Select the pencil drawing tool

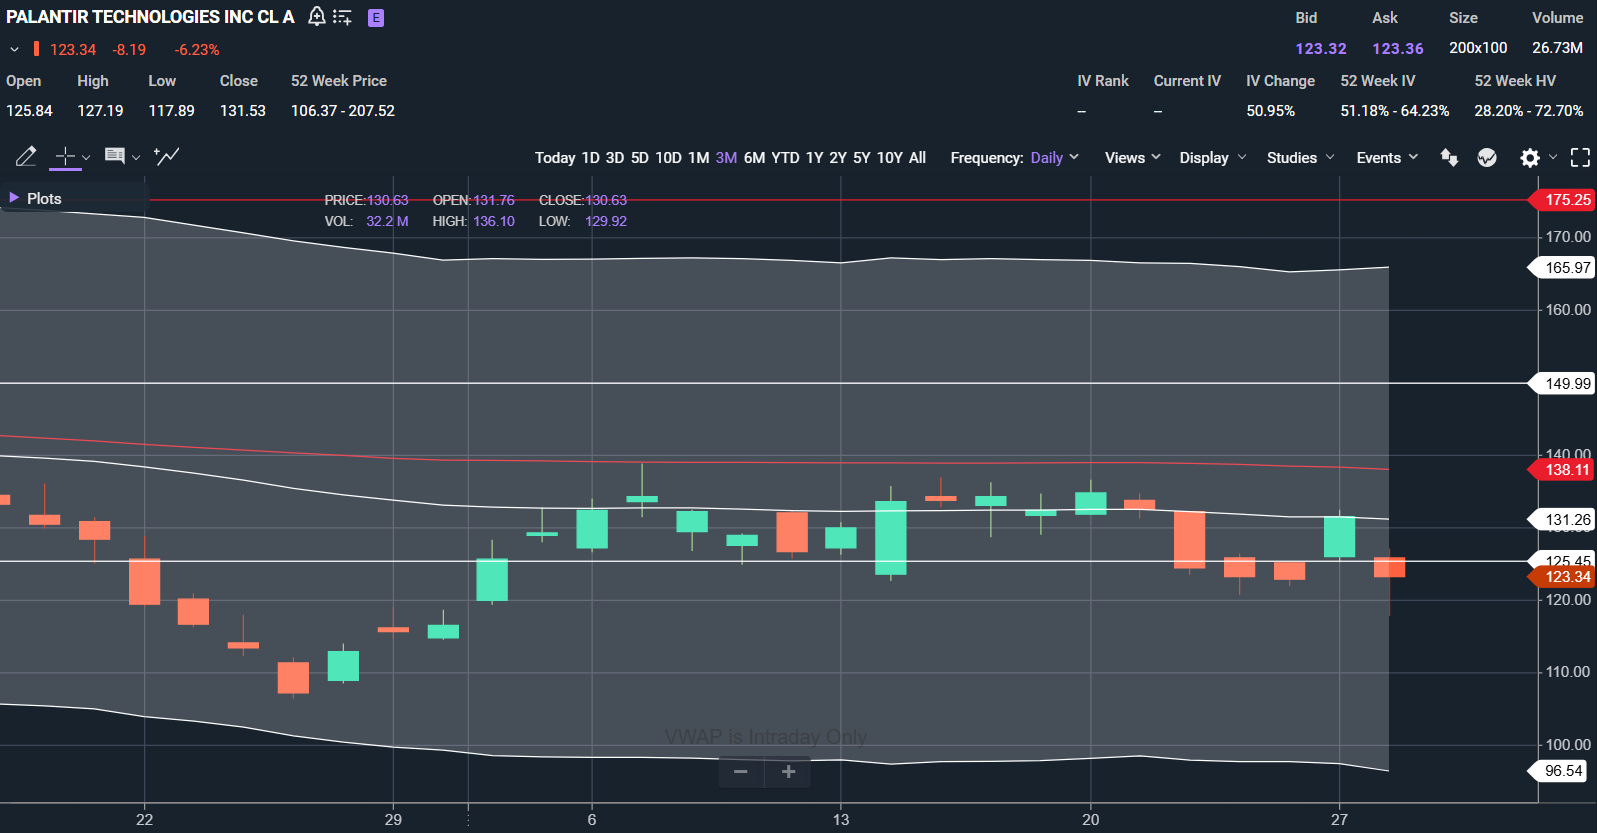(26, 156)
